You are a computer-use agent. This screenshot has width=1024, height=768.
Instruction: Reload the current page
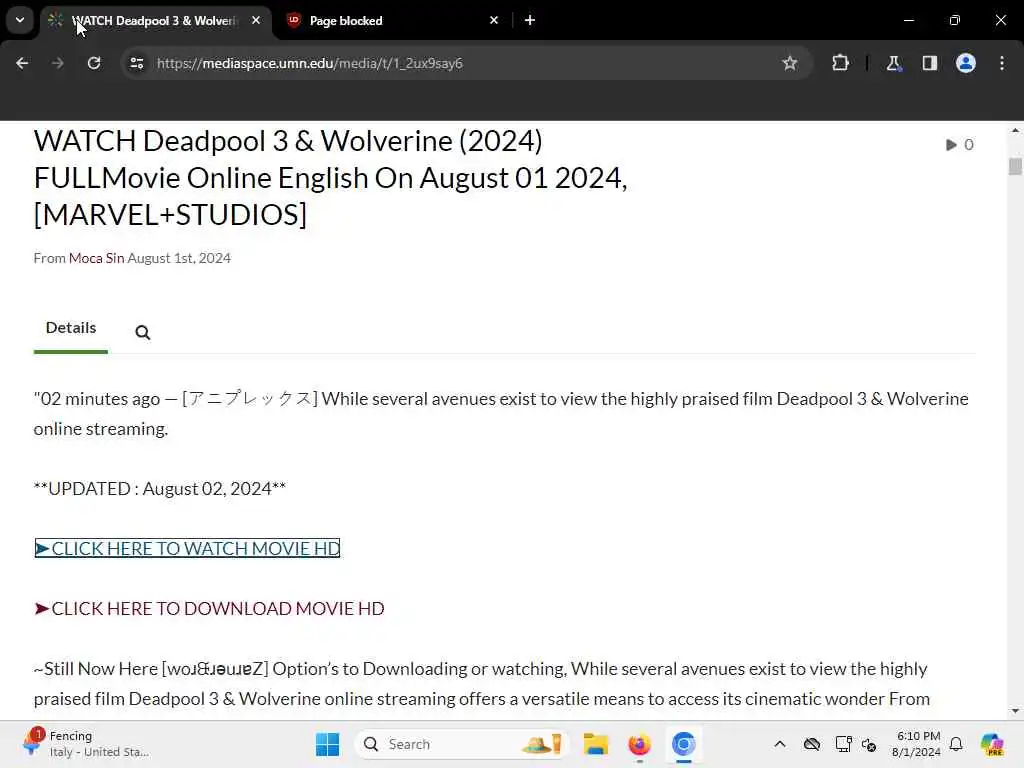94,63
